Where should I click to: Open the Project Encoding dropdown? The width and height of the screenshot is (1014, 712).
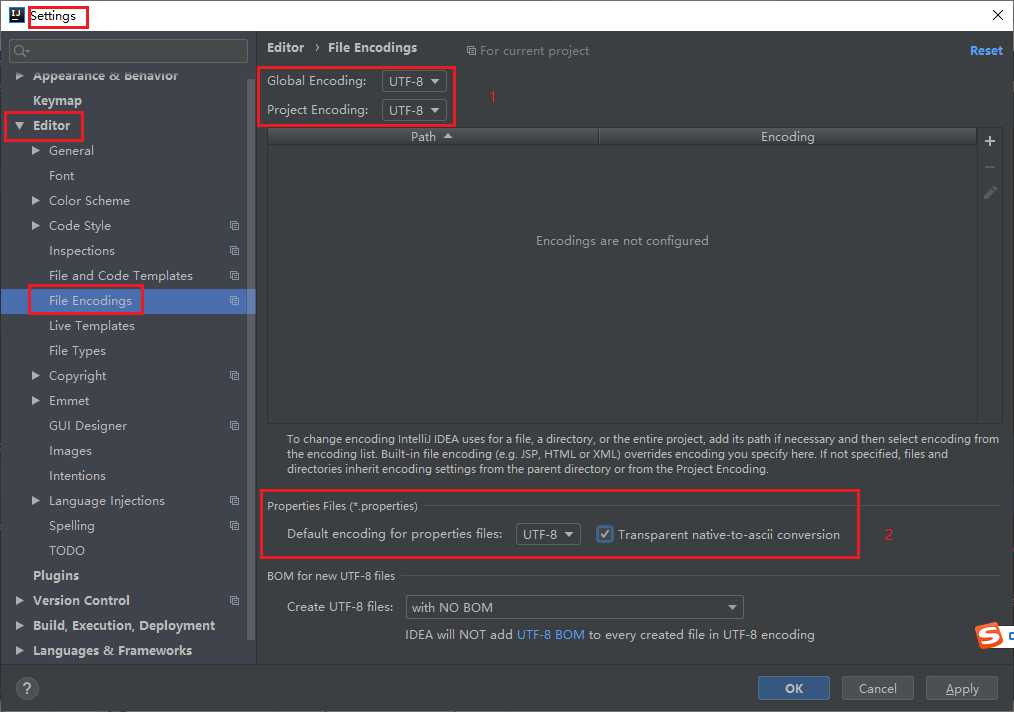pos(414,110)
